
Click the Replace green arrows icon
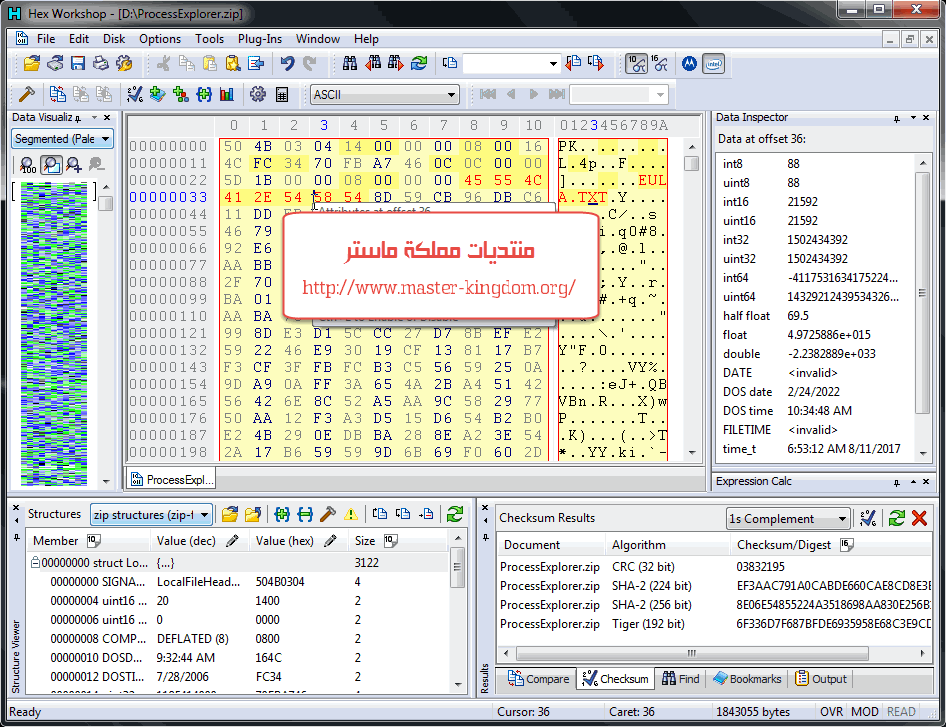pos(419,63)
